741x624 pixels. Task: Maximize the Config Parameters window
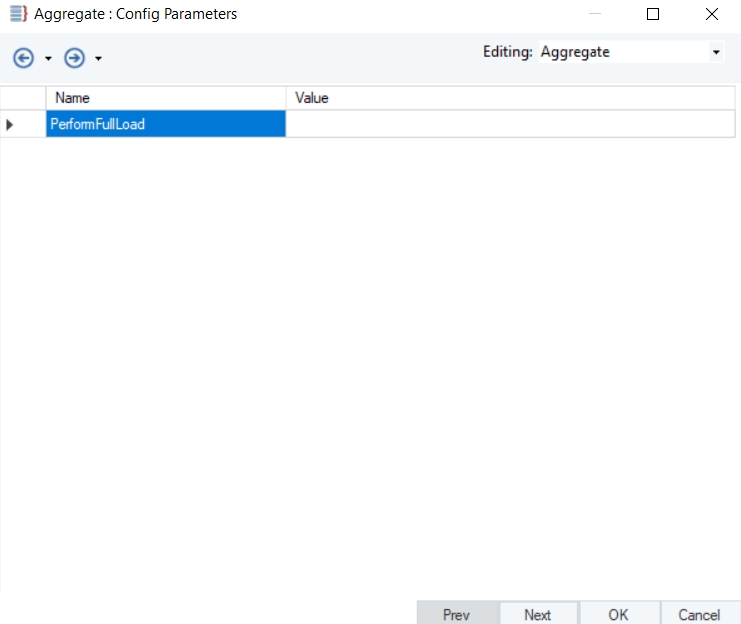pyautogui.click(x=653, y=14)
